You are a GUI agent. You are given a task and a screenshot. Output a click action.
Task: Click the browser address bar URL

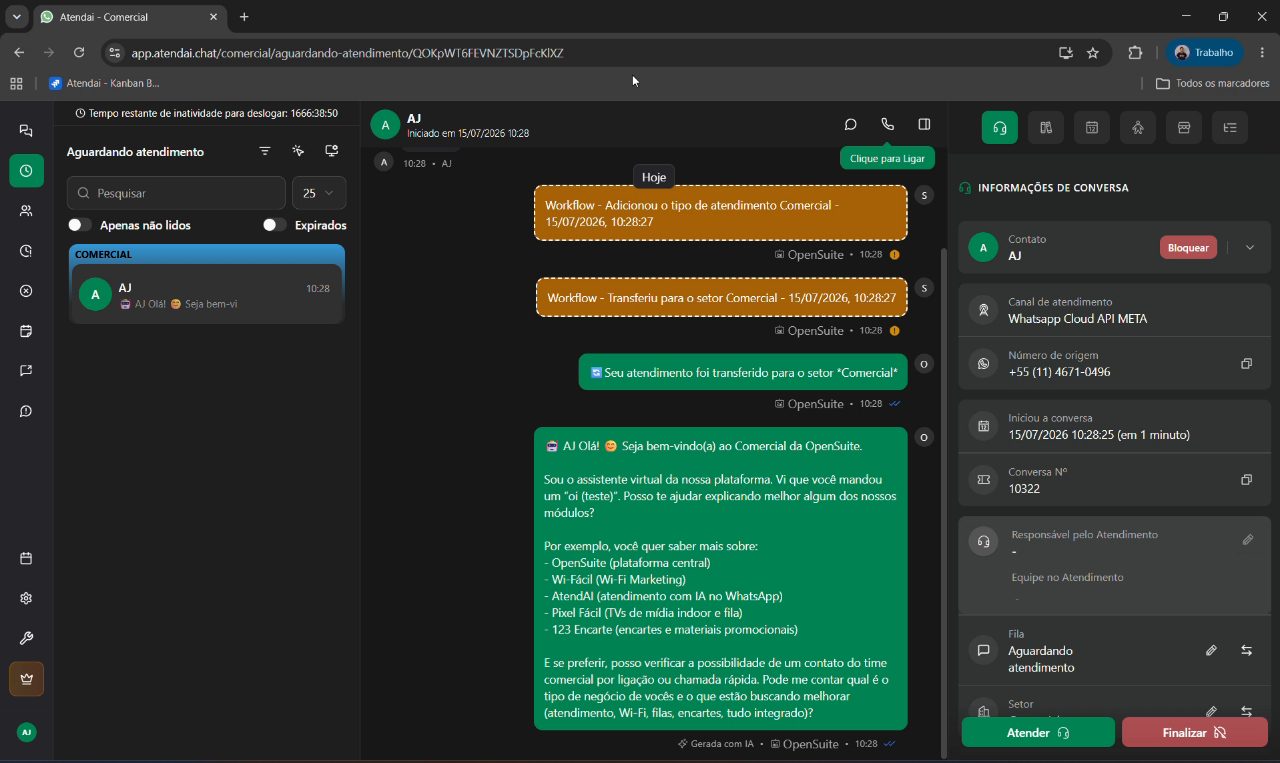tap(347, 53)
